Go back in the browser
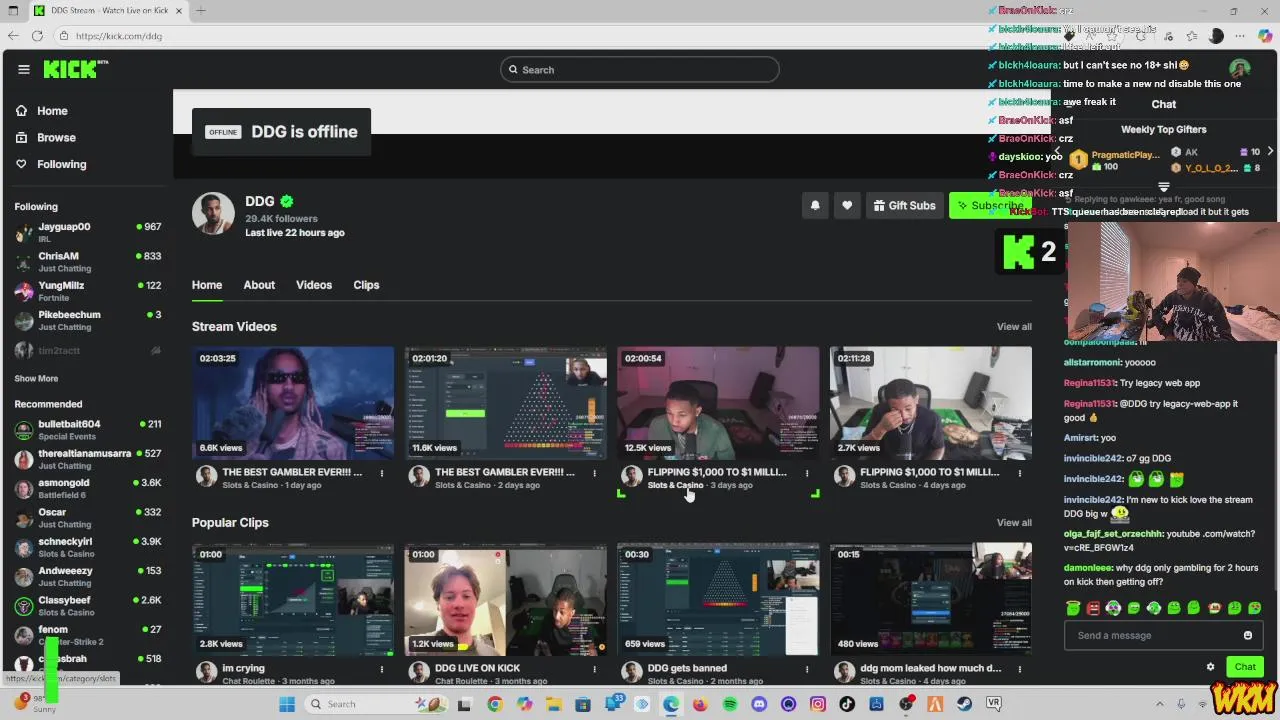The image size is (1280, 720). point(13,36)
